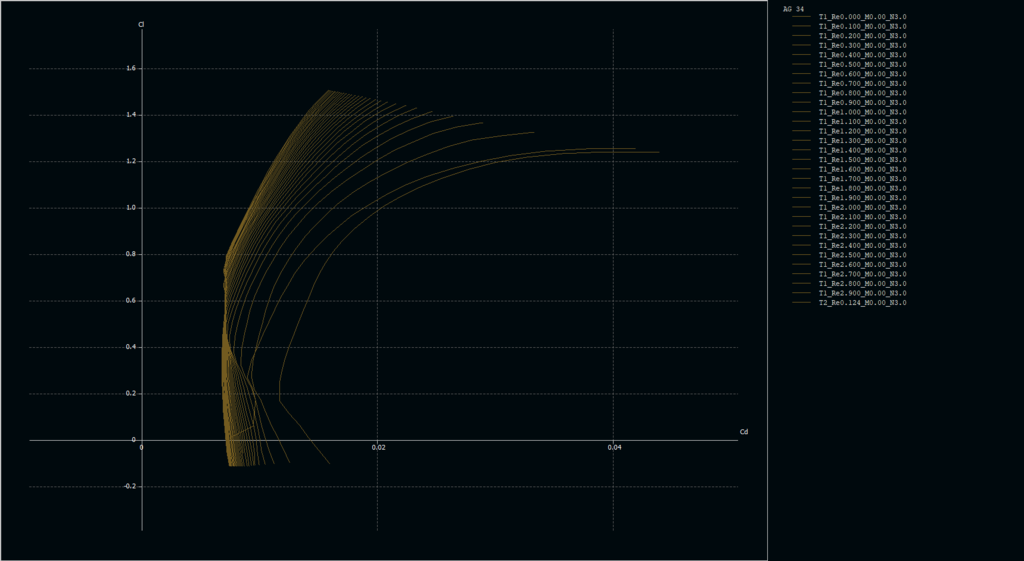Click the Cl vertical axis label
The image size is (1024, 561).
(141, 24)
